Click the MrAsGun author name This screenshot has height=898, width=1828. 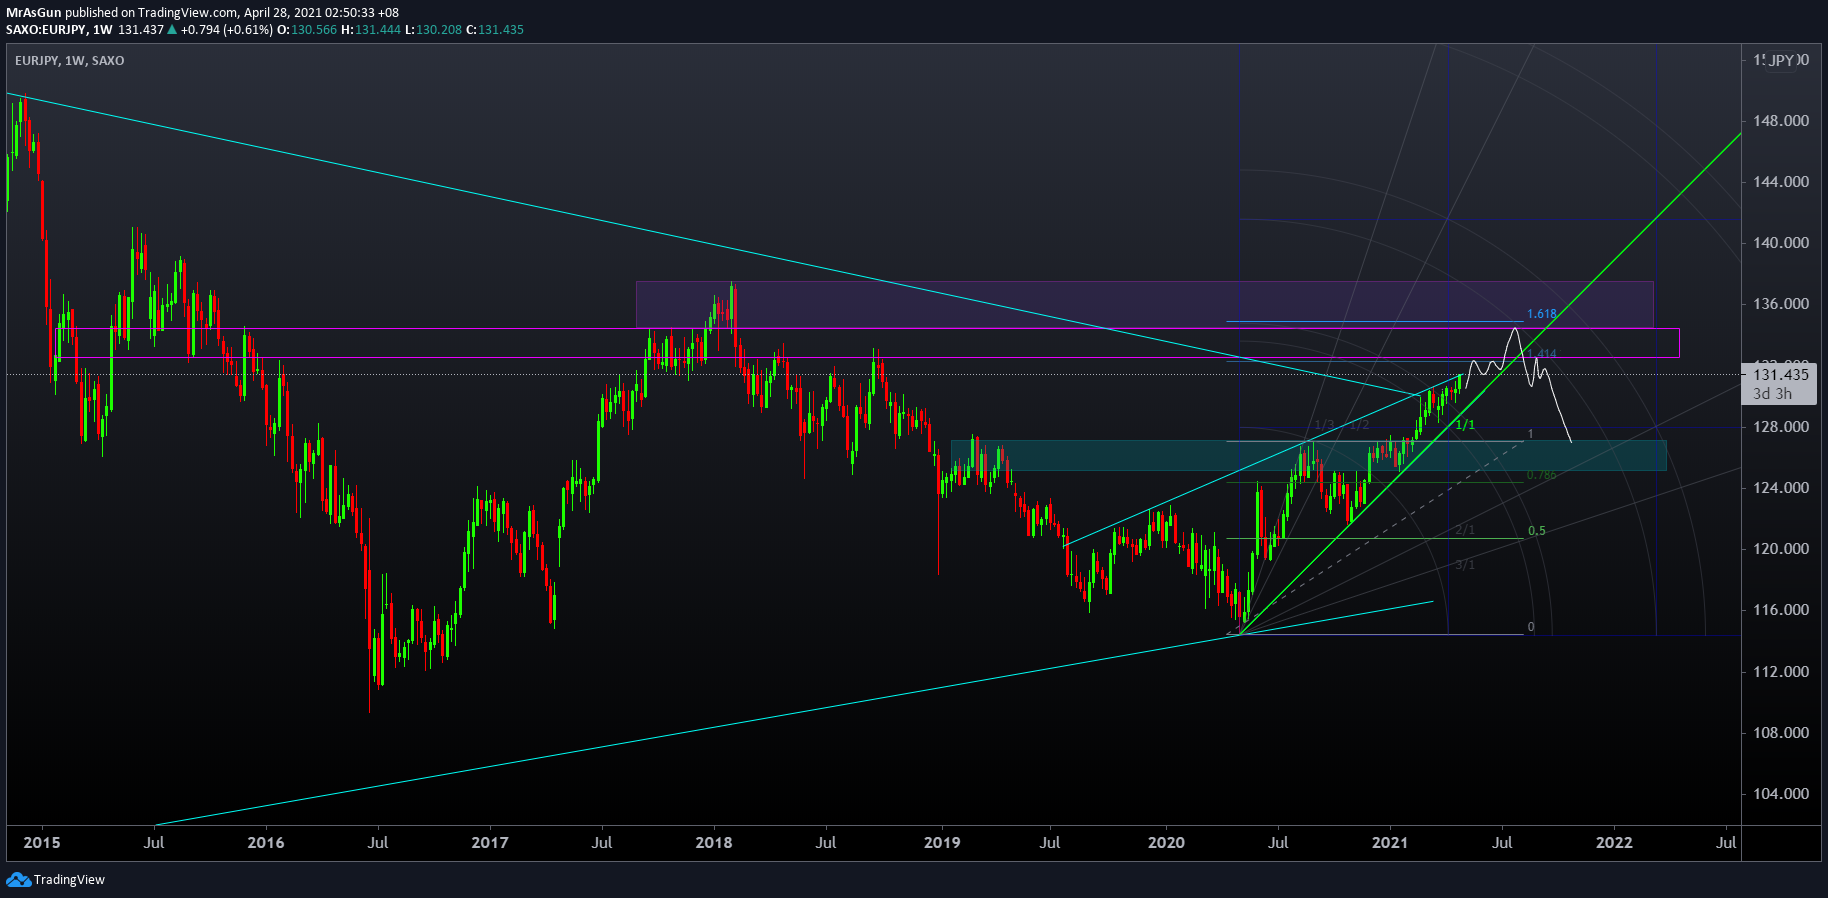pyautogui.click(x=34, y=13)
